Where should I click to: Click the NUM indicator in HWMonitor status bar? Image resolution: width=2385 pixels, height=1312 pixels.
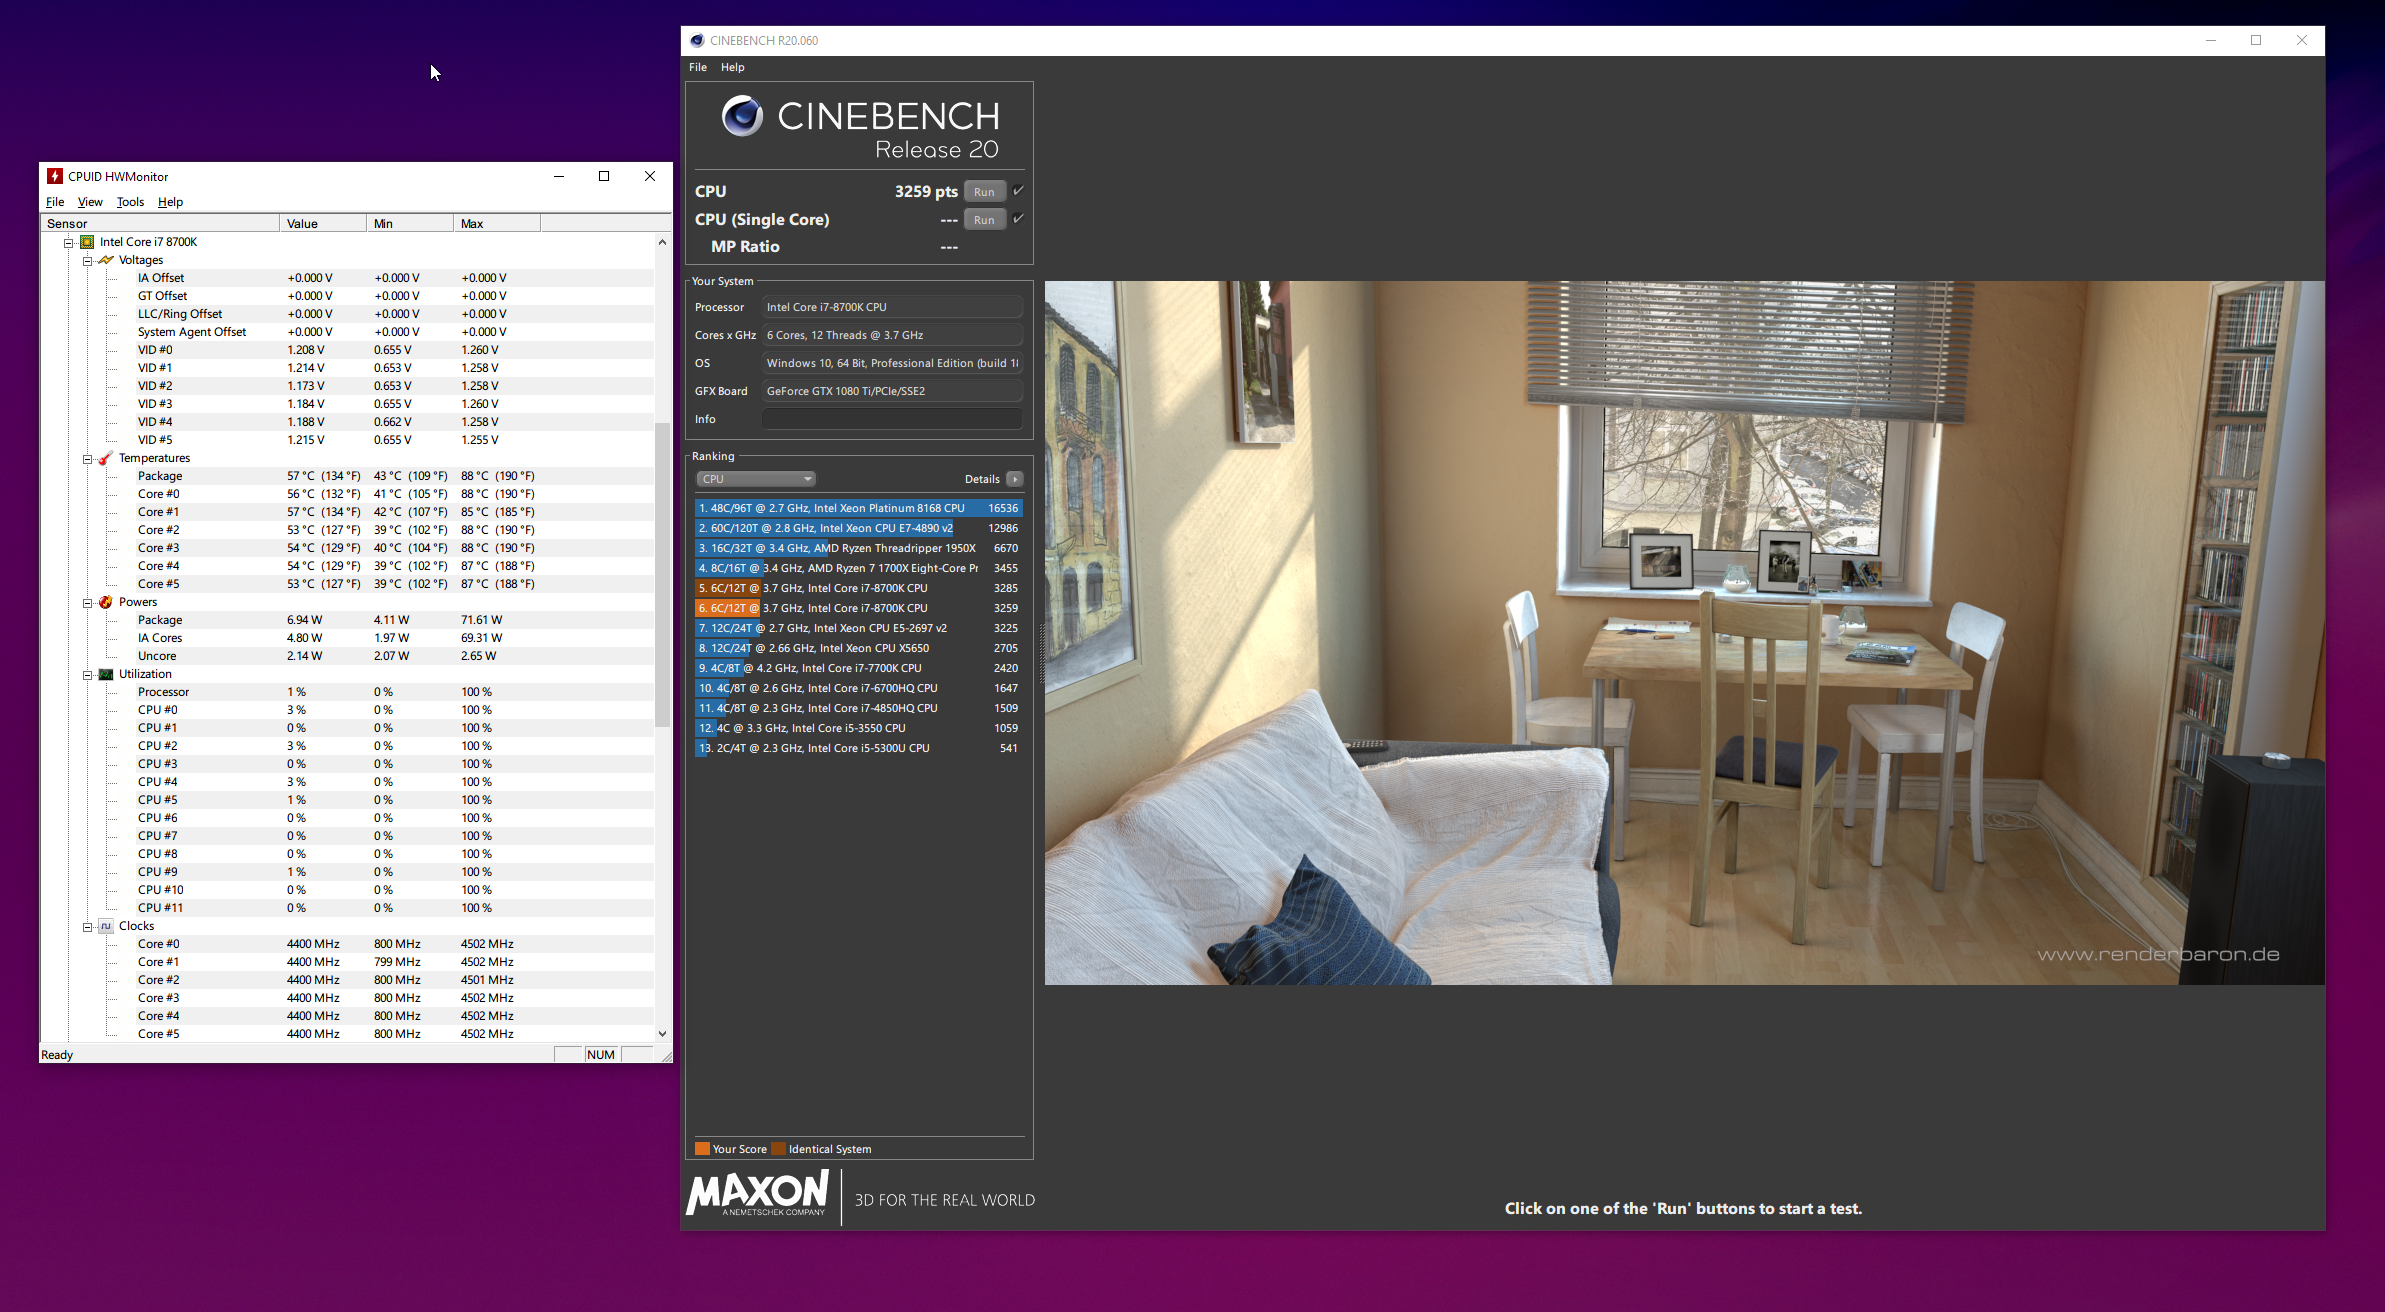coord(601,1055)
